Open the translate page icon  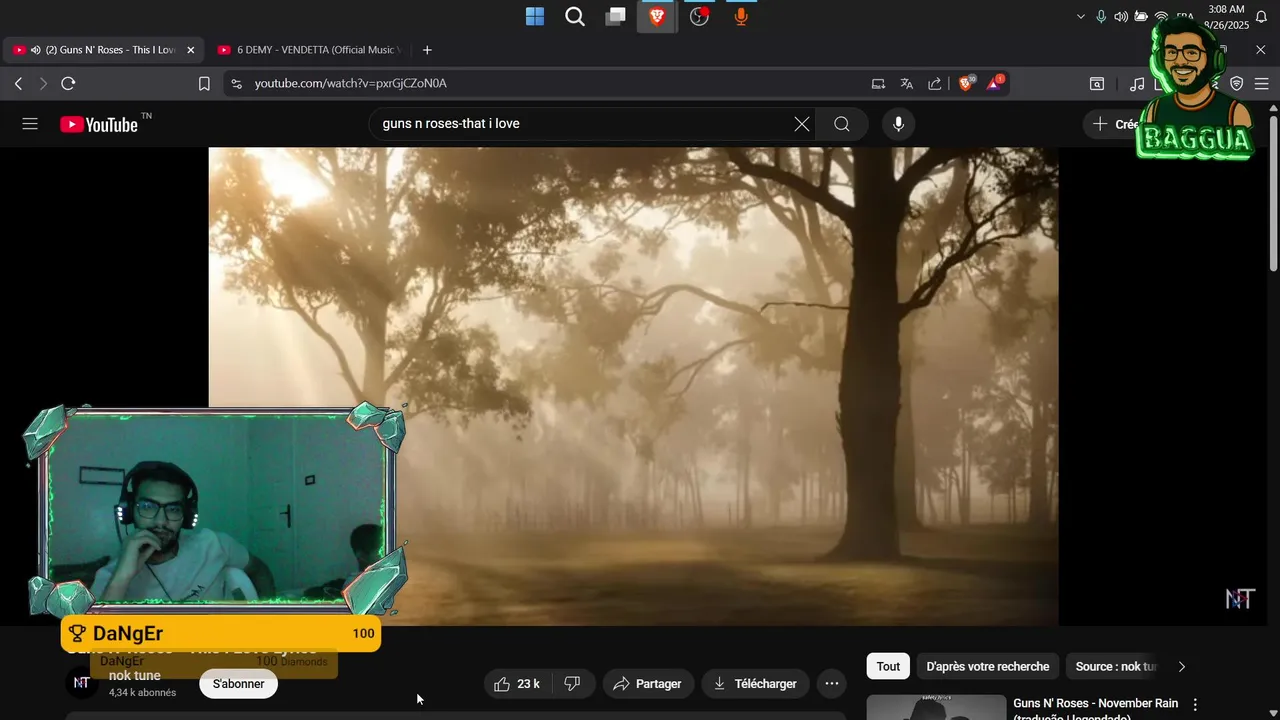click(x=906, y=84)
